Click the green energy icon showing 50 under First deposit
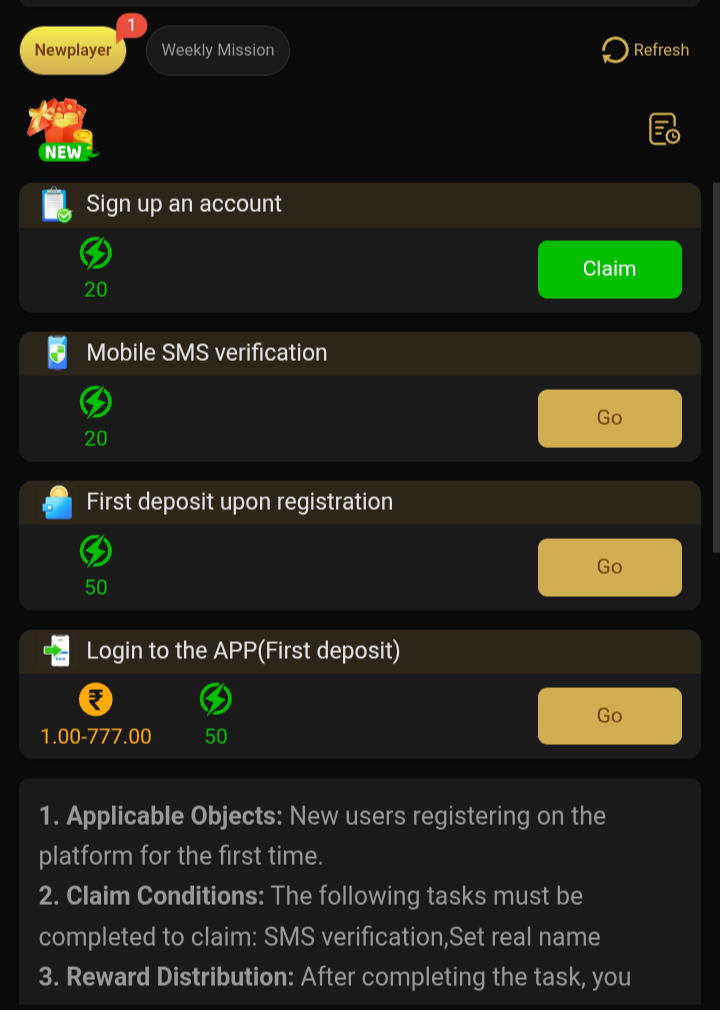Image resolution: width=720 pixels, height=1010 pixels. (x=96, y=551)
